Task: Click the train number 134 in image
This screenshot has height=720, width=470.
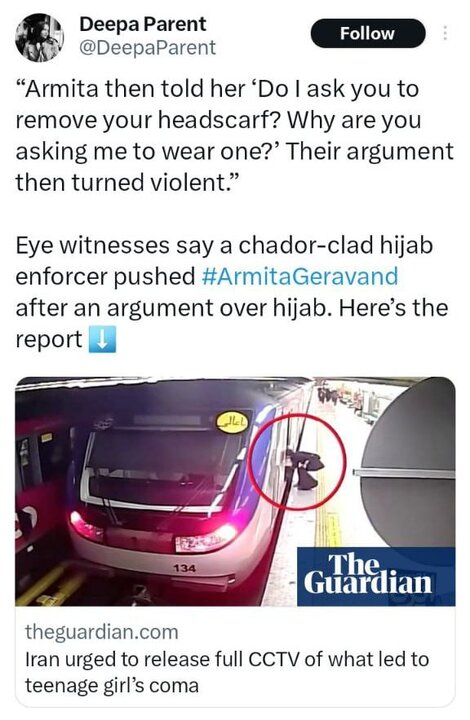Action: point(185,568)
